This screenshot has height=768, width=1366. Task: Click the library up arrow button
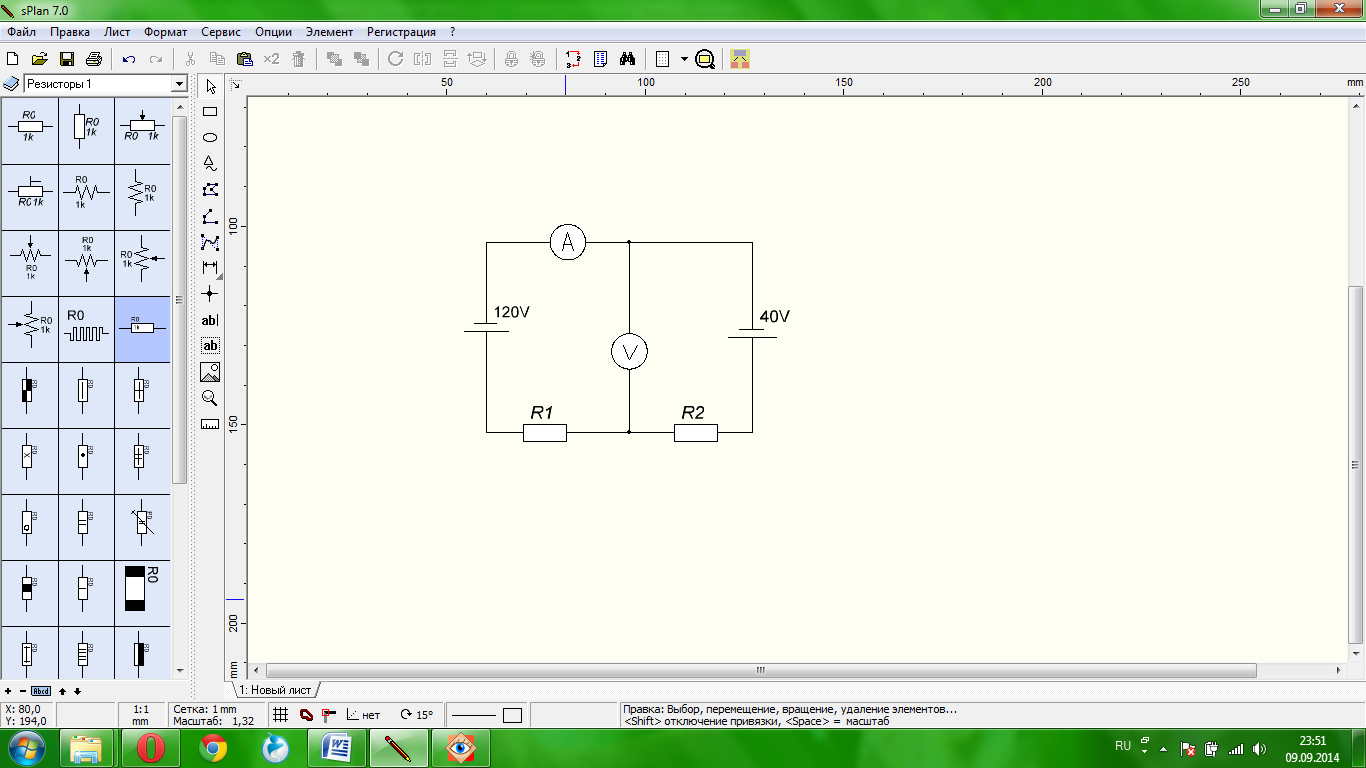click(x=62, y=691)
